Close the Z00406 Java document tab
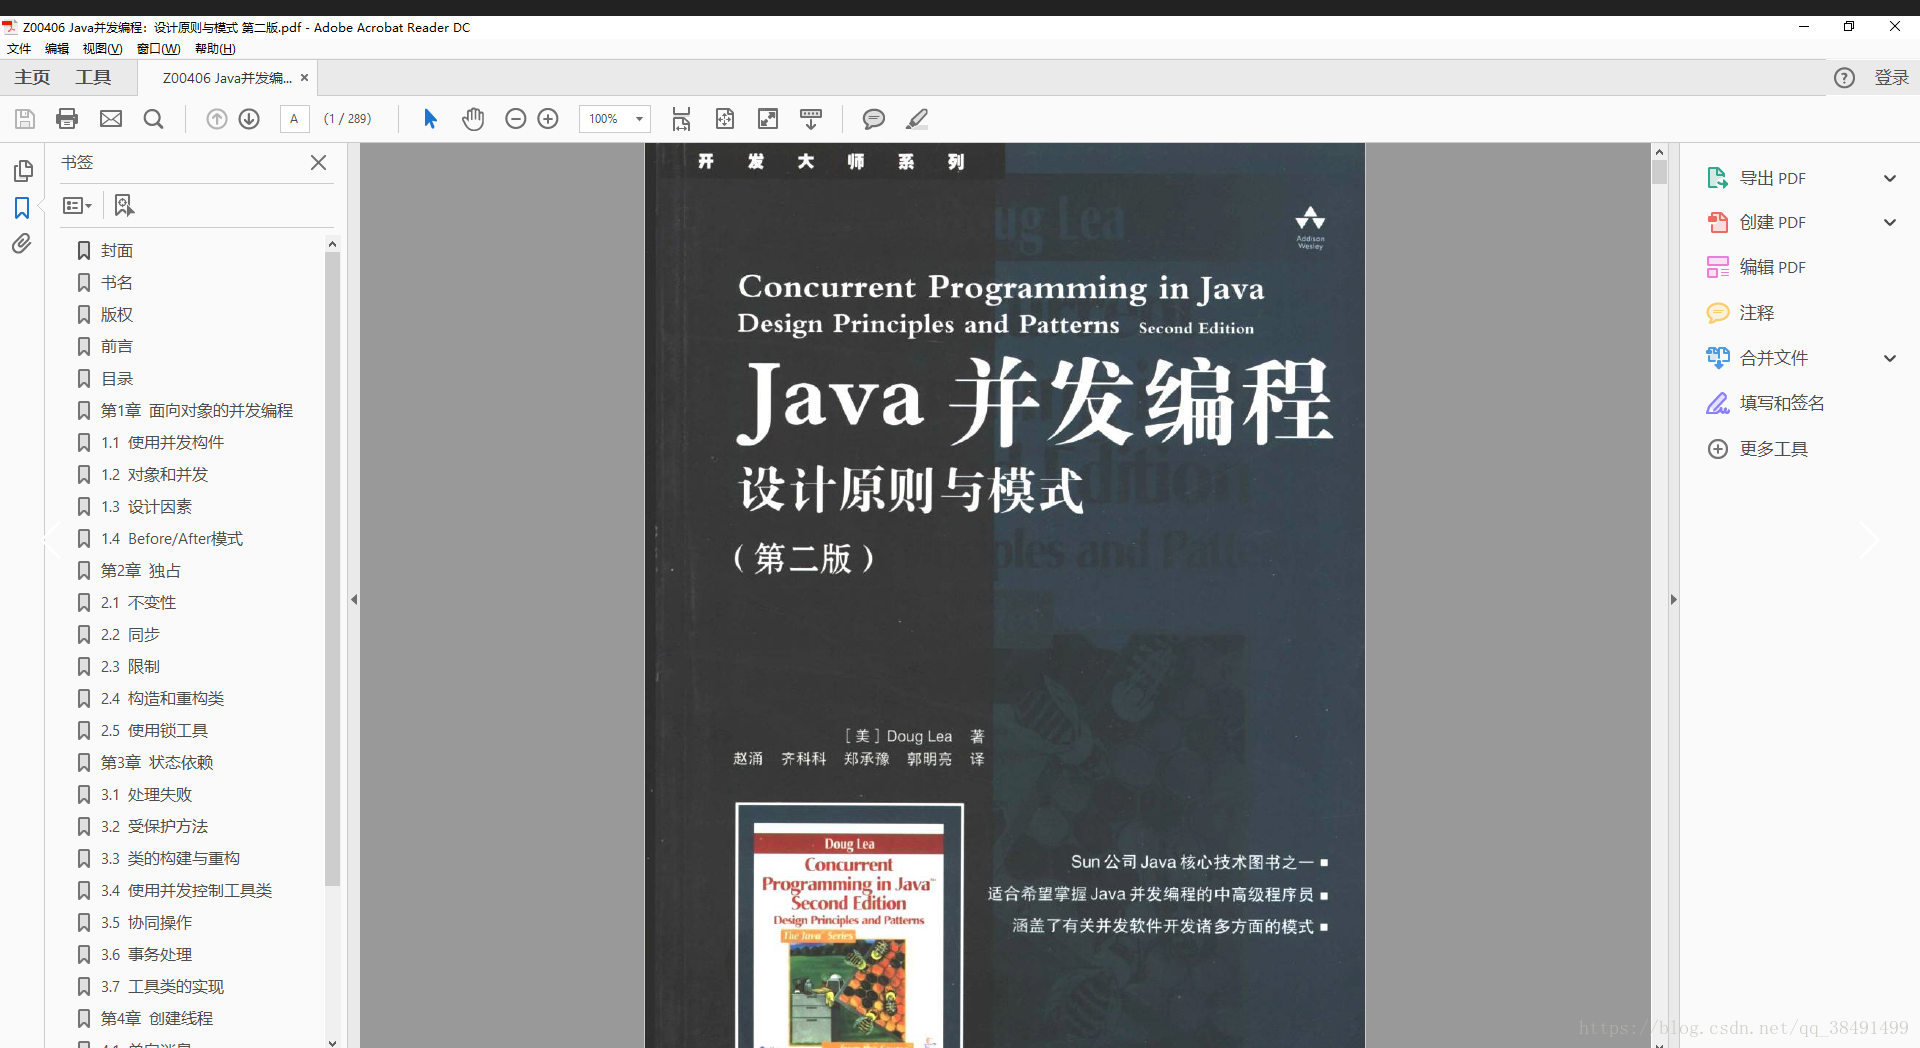 point(305,78)
